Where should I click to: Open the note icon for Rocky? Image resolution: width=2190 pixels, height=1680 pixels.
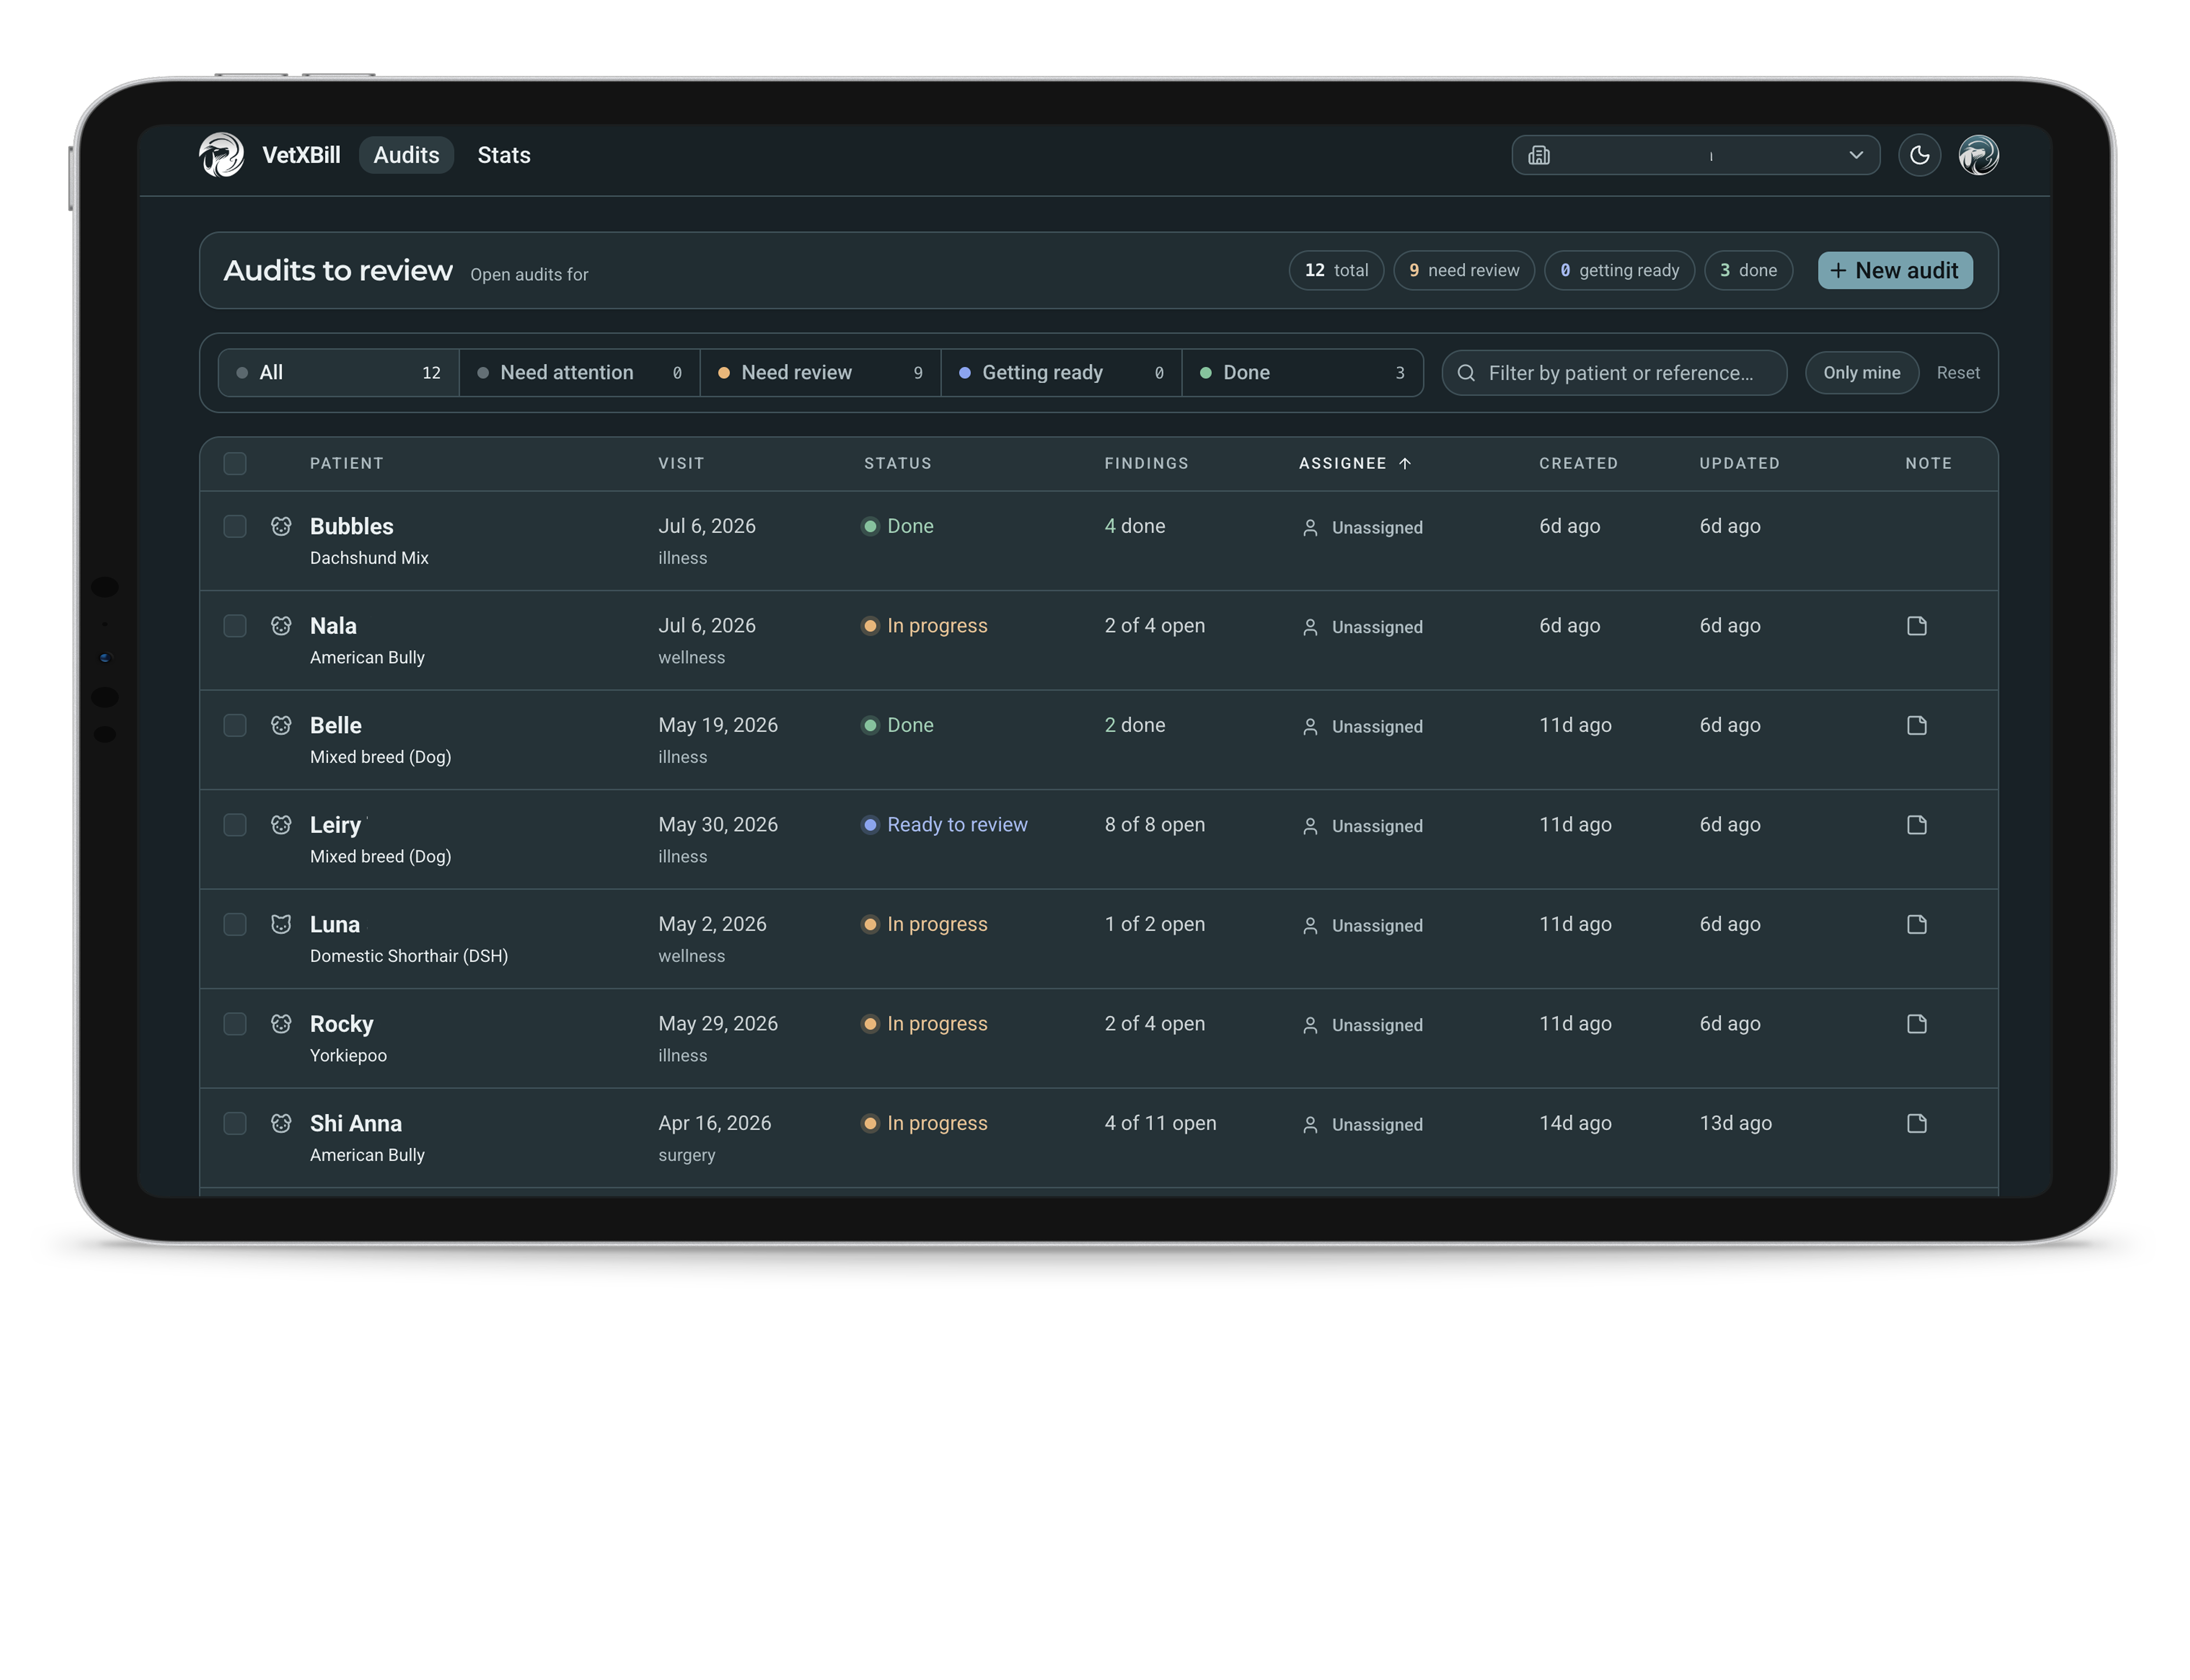click(1916, 1024)
